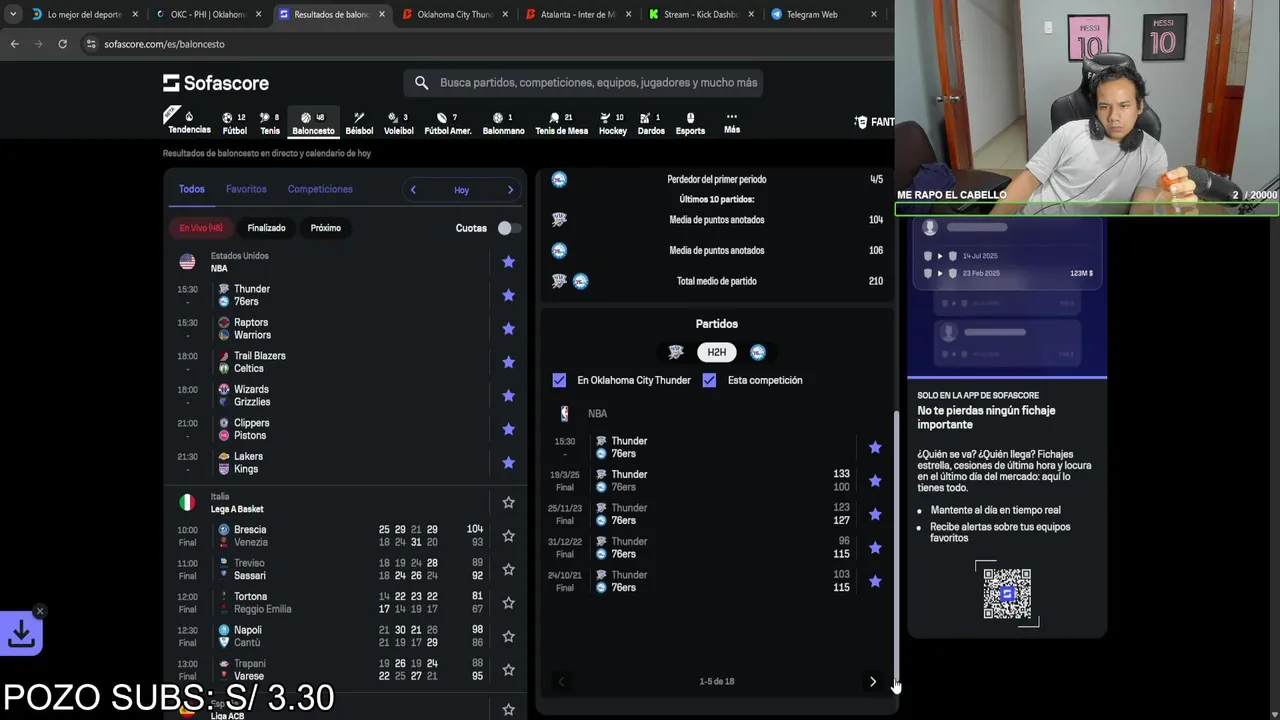Toggle favorite star for NBA league
This screenshot has width=1280, height=720.
pos(508,262)
